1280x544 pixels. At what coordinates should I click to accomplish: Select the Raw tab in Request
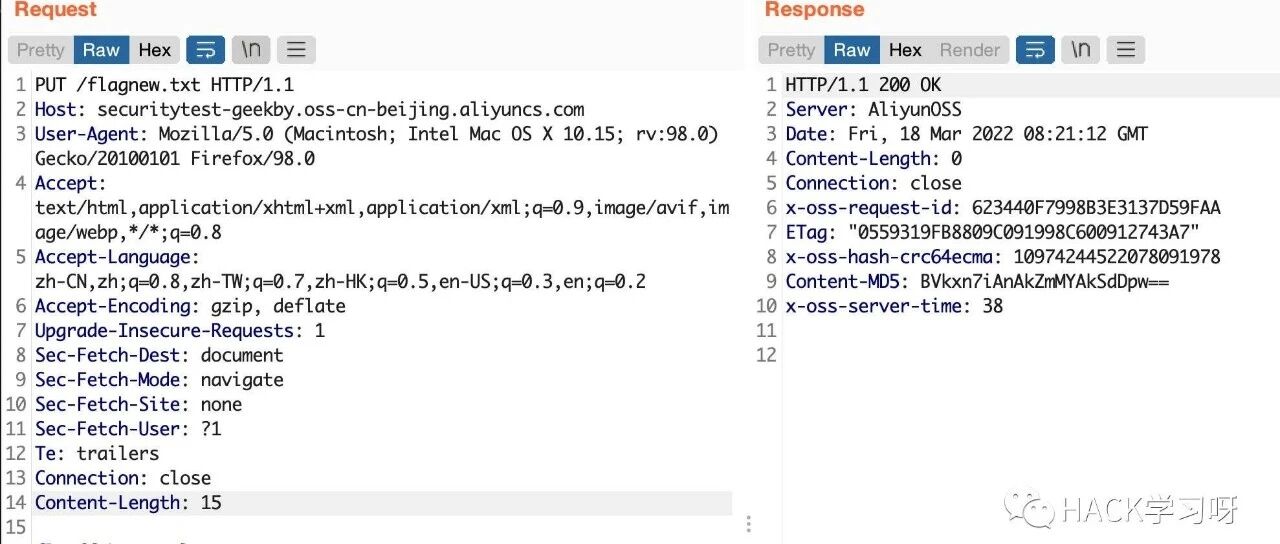[101, 49]
